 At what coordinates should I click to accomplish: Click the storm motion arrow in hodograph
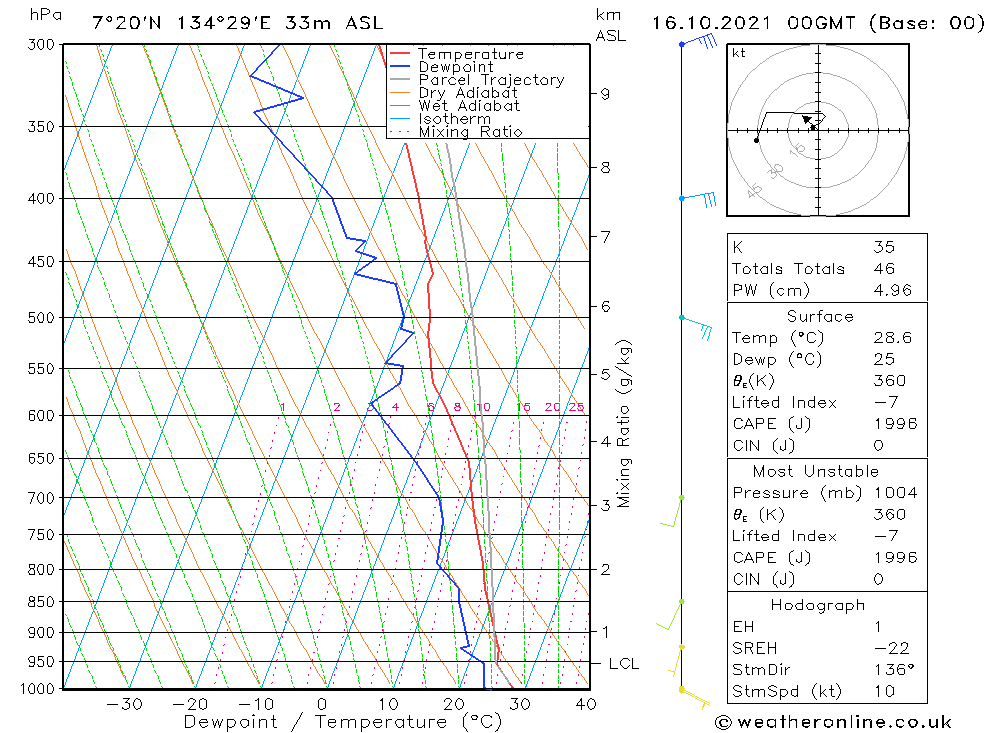(807, 120)
